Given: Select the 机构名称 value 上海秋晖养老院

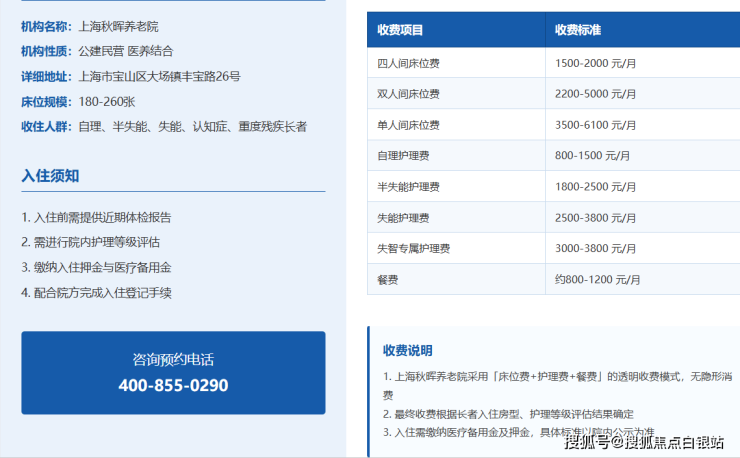Looking at the screenshot, I should (118, 26).
